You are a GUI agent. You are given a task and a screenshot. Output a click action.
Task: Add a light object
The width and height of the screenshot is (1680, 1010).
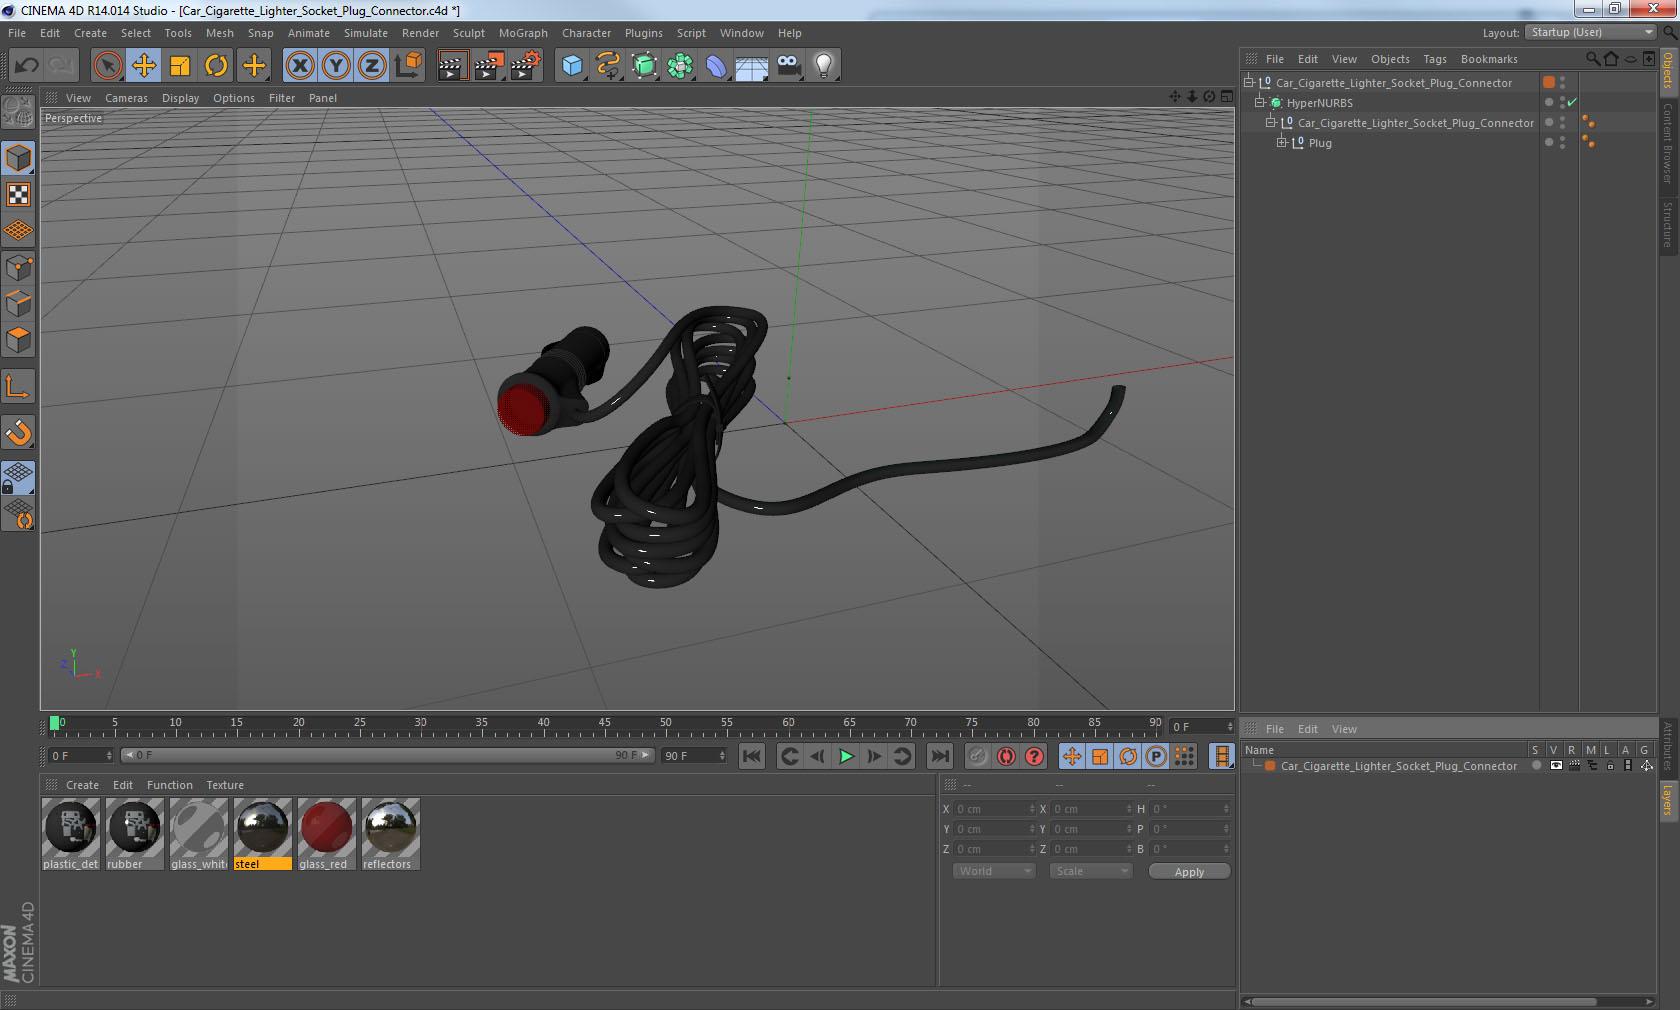pyautogui.click(x=824, y=66)
